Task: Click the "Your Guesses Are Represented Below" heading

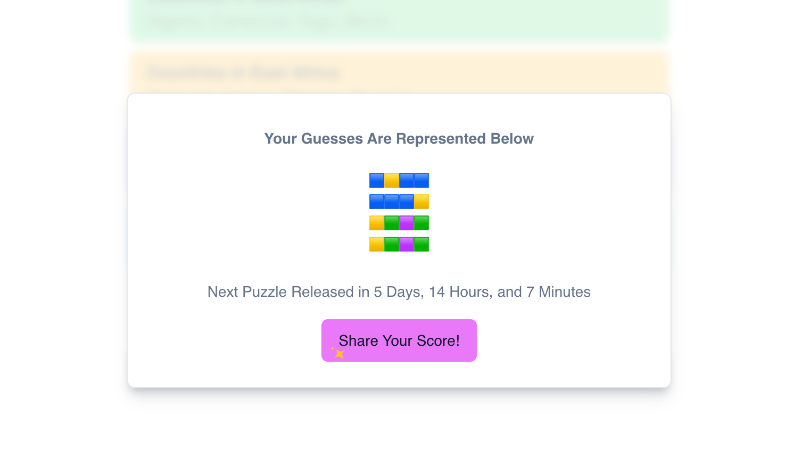Action: (x=399, y=139)
